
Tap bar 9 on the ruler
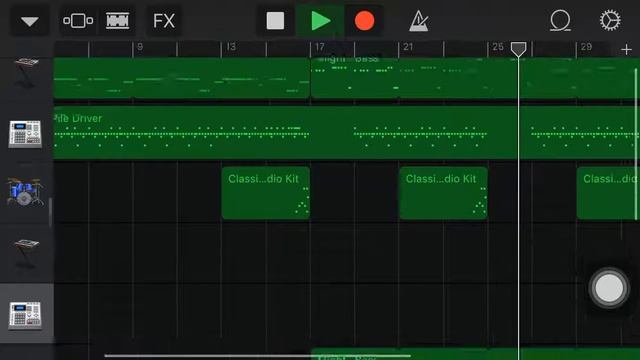point(140,47)
